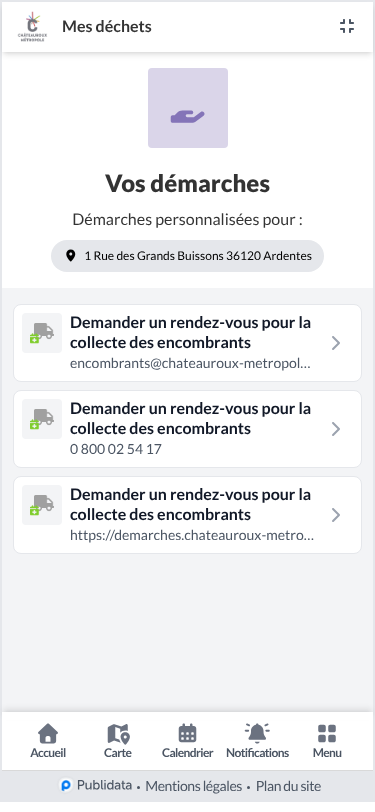Viewport: 375px width, 812px height.
Task: Click the truck icon on the phone card
Action: [x=42, y=419]
